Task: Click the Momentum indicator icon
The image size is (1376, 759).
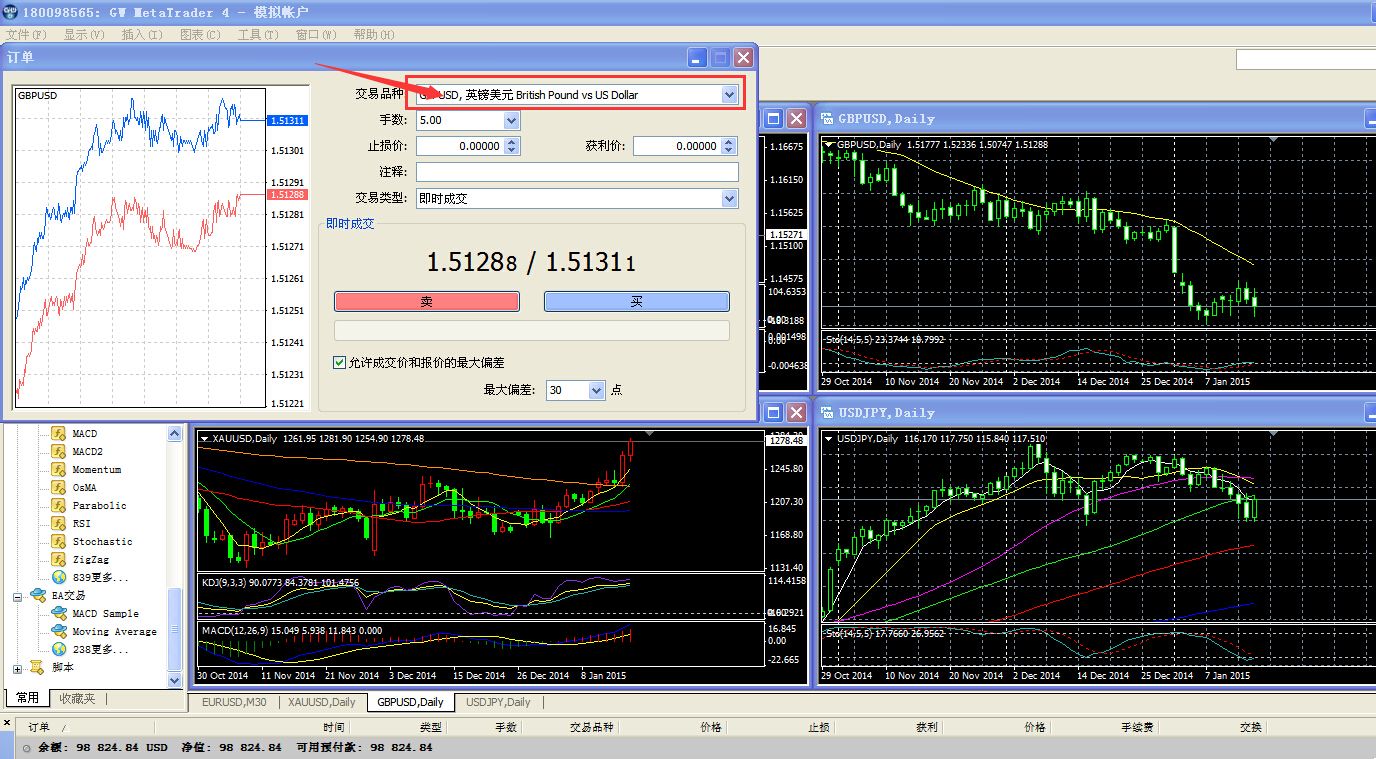Action: 58,470
